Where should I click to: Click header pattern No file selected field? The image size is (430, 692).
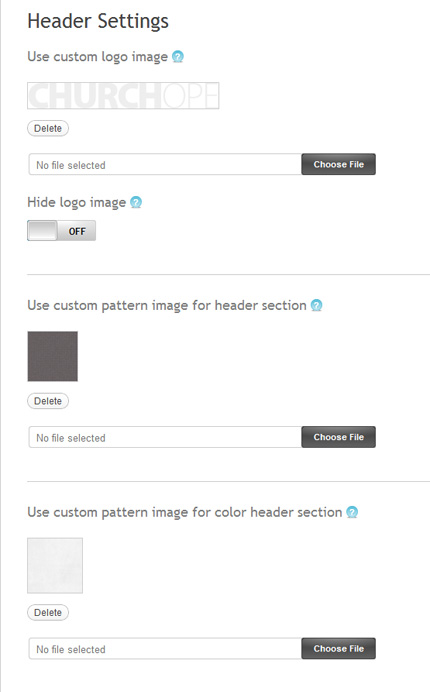[x=165, y=437]
